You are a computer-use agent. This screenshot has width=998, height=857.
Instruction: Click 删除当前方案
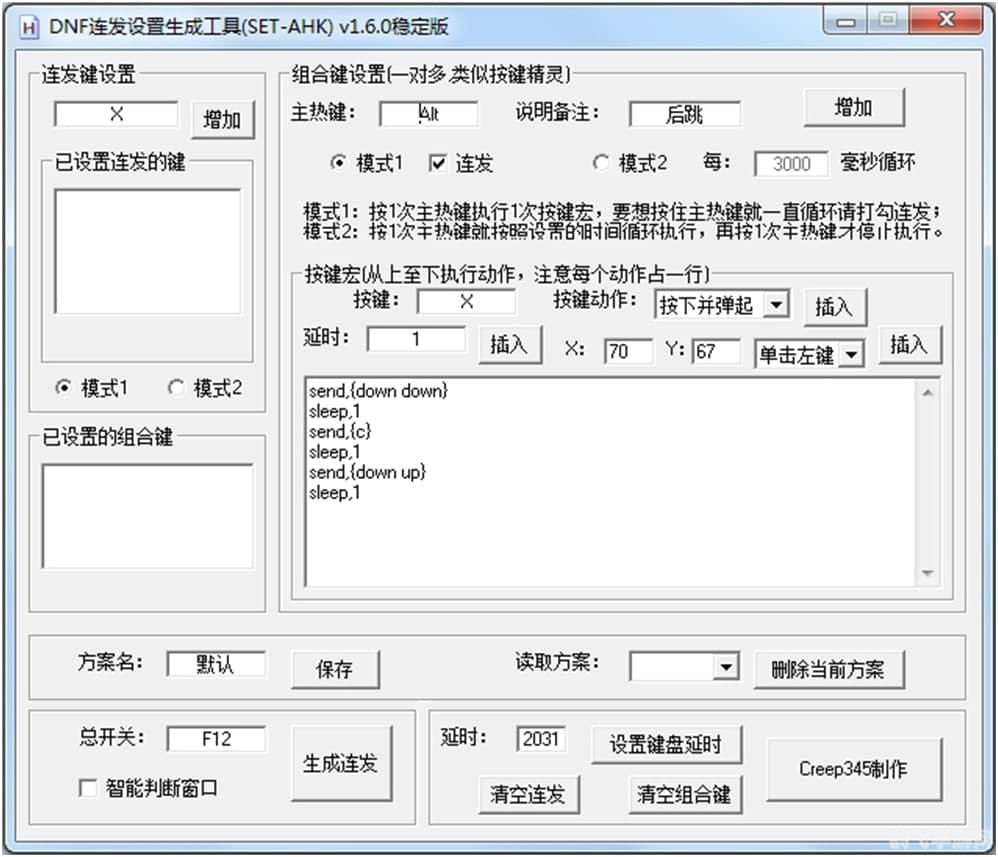click(830, 670)
